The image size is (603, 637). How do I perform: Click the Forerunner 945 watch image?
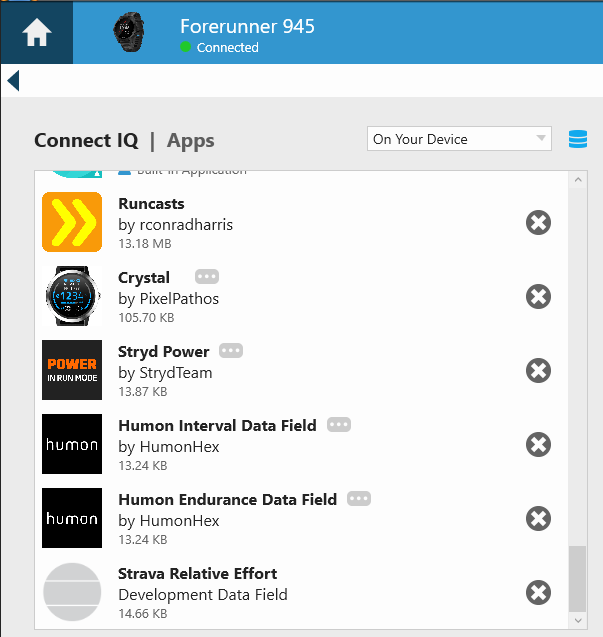(x=129, y=33)
